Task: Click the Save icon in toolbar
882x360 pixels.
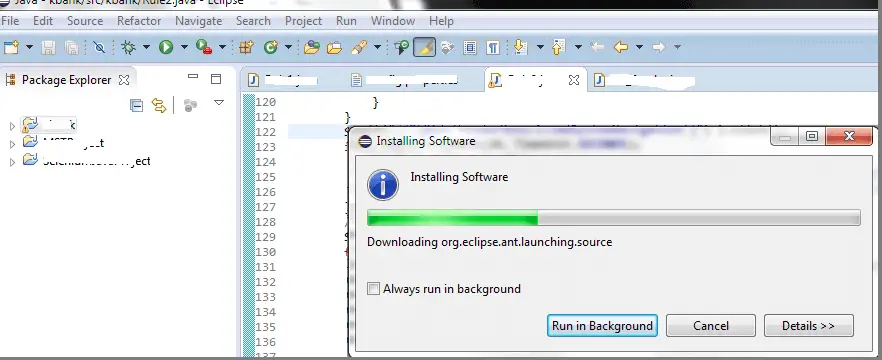Action: tap(48, 47)
